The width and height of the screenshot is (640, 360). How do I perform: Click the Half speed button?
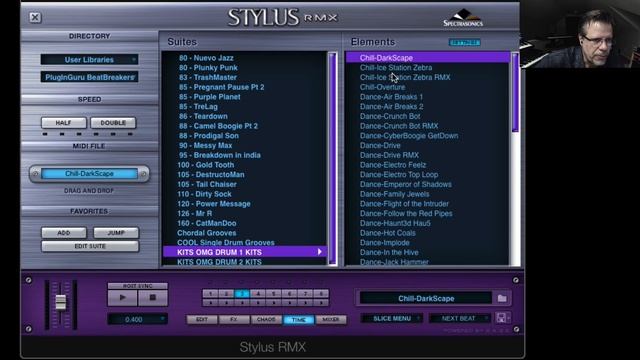(x=64, y=123)
